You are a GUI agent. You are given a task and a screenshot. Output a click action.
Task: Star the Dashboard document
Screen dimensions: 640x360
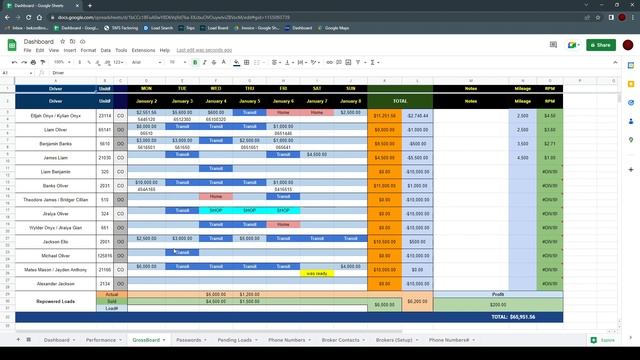[62, 42]
